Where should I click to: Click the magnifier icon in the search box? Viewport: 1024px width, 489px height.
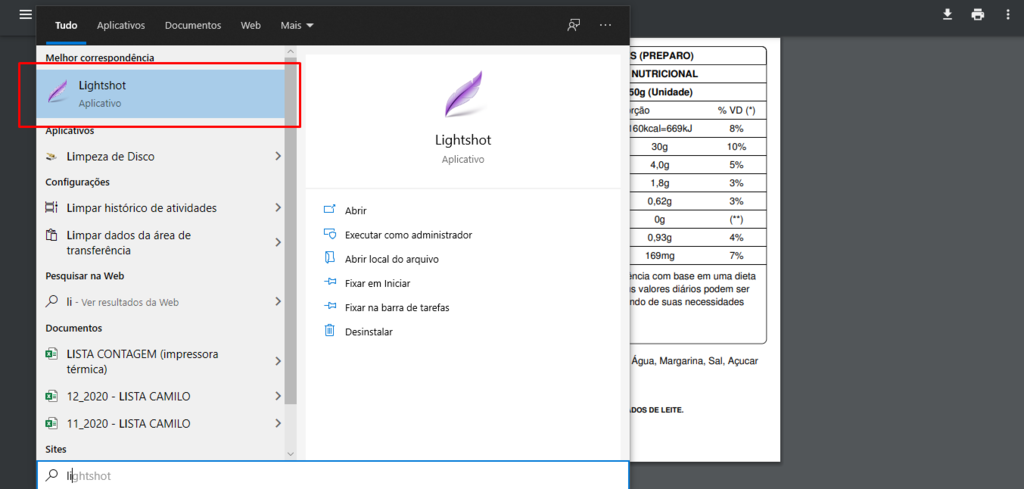[51, 475]
